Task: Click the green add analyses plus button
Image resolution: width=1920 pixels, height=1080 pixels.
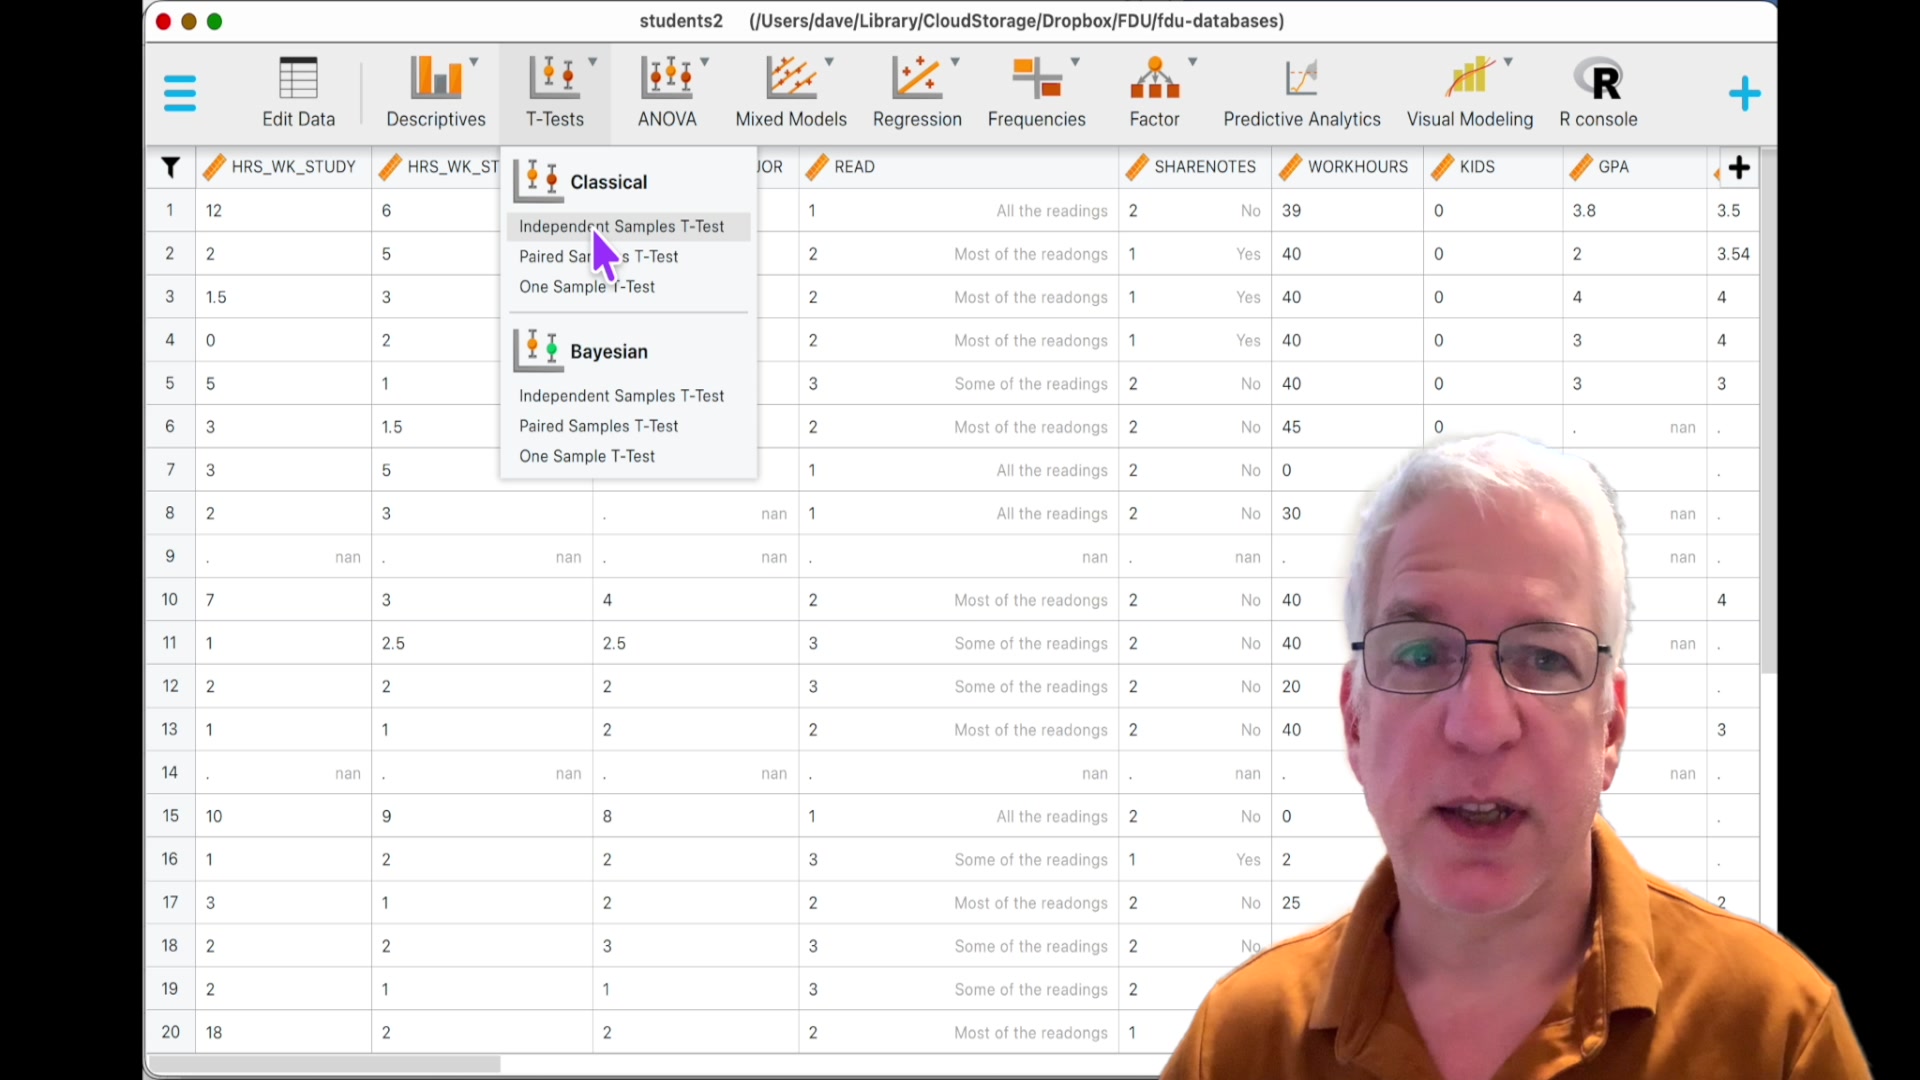Action: 1744,92
